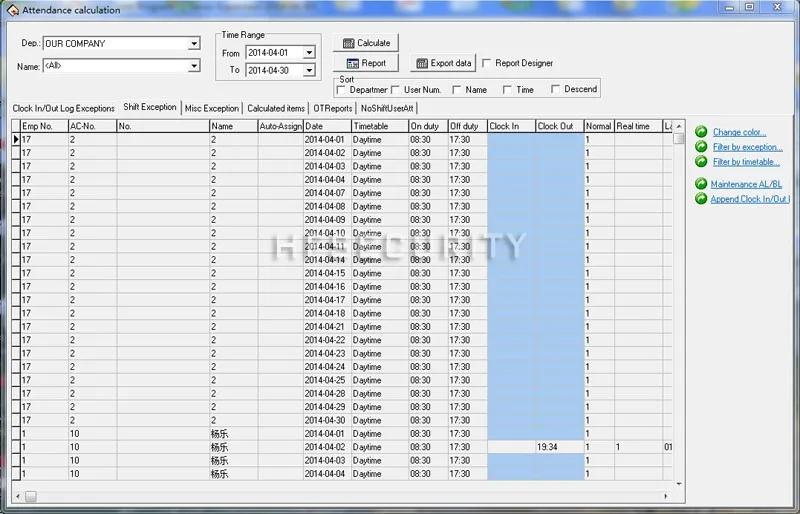Switch to Clock In/Out Log Exceptions tab
The height and width of the screenshot is (514, 800).
64,108
